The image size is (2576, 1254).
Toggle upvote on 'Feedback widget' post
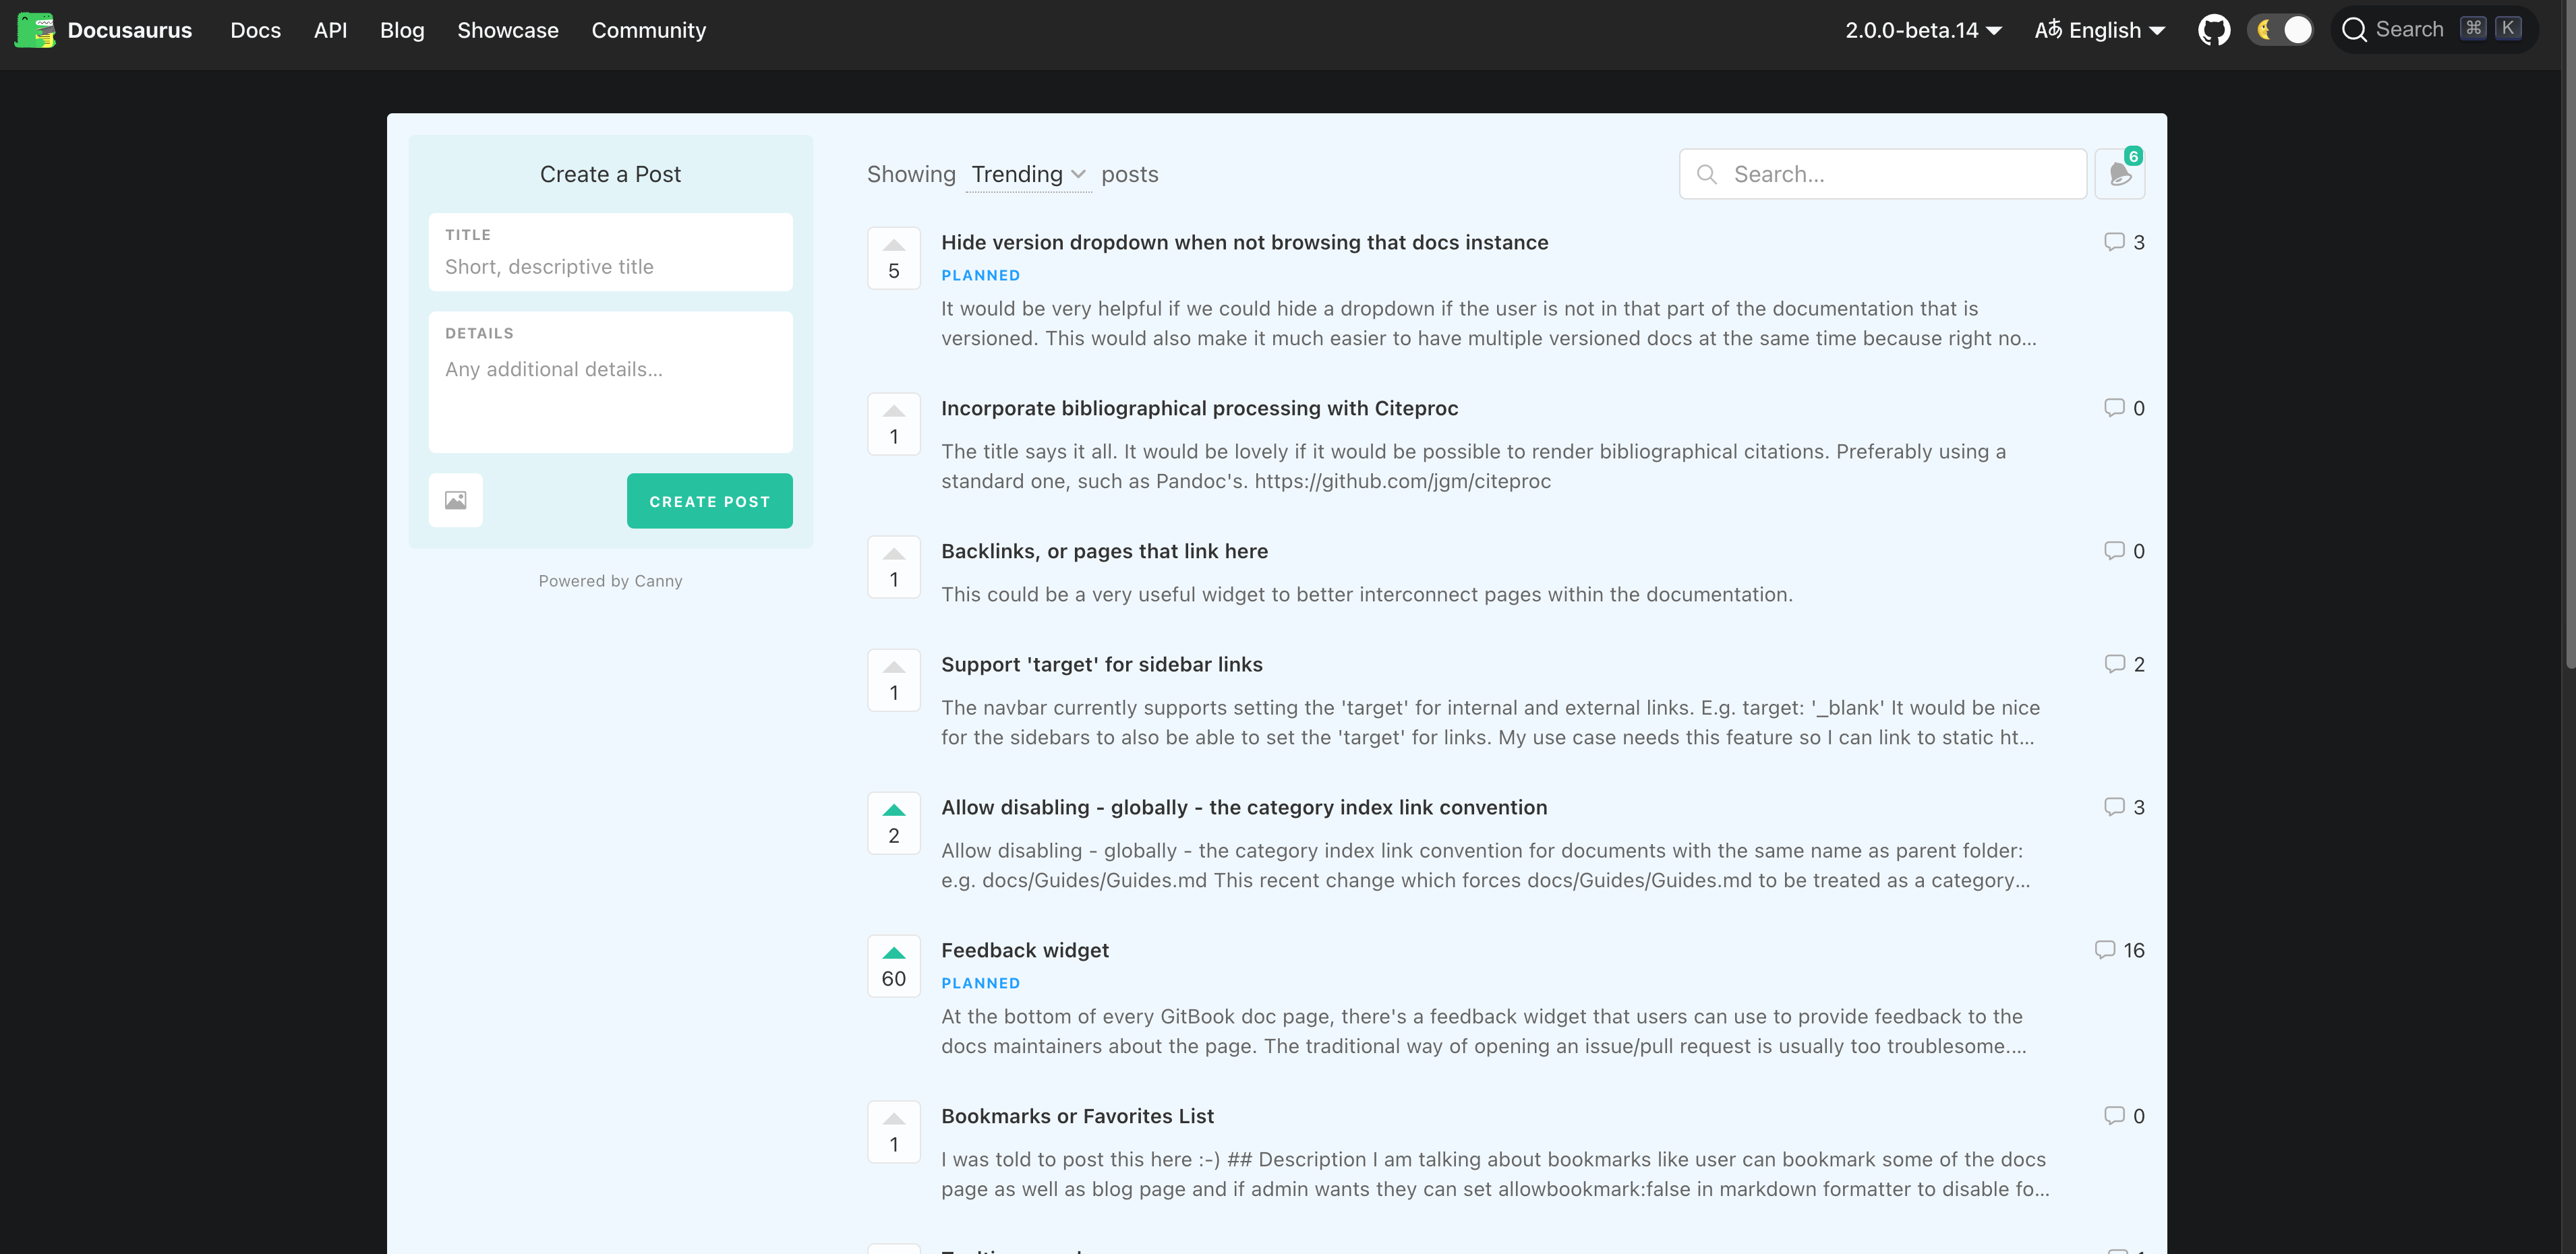pos(894,966)
